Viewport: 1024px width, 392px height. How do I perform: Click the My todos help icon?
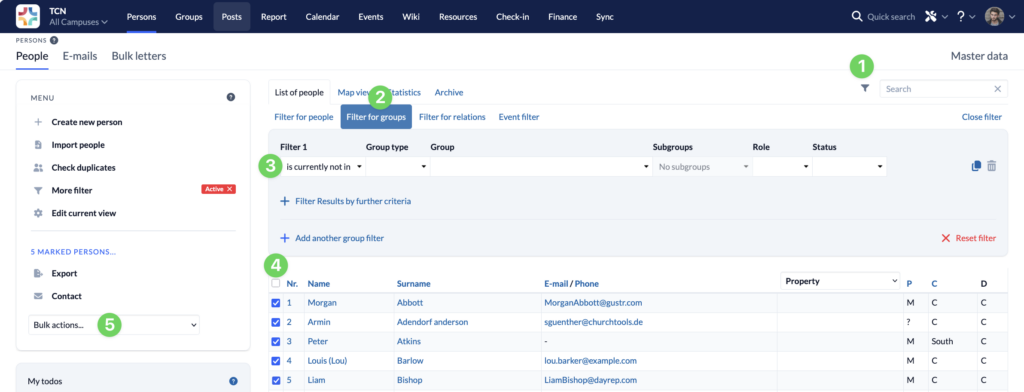[233, 381]
